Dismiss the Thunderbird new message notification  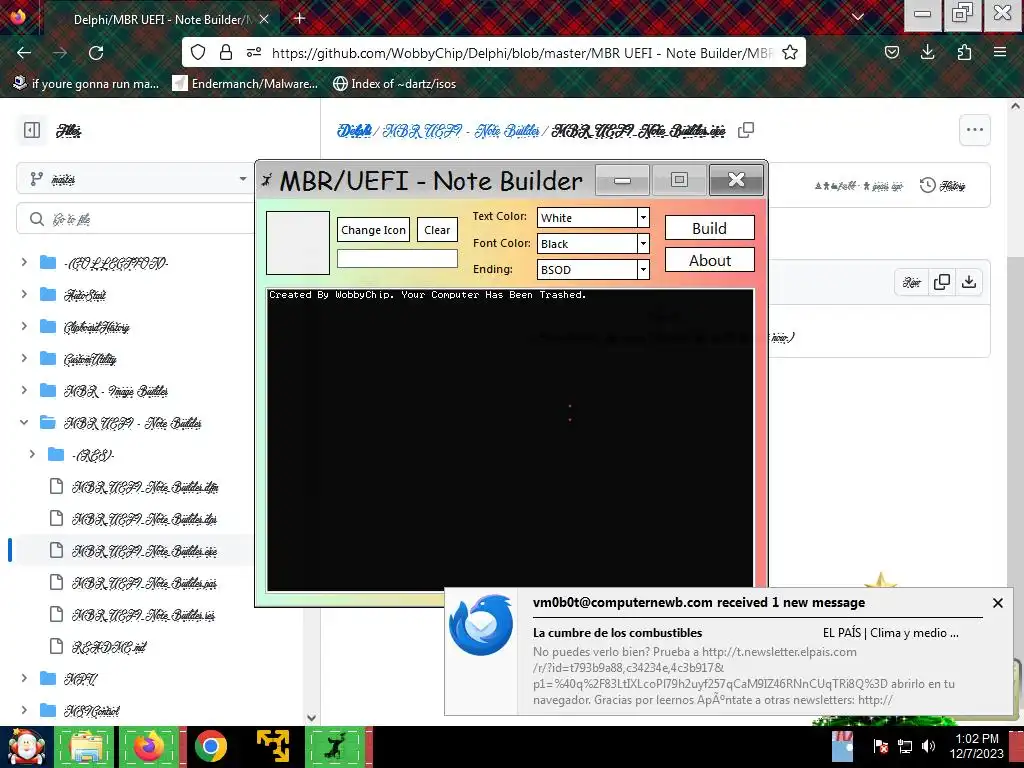(x=998, y=603)
